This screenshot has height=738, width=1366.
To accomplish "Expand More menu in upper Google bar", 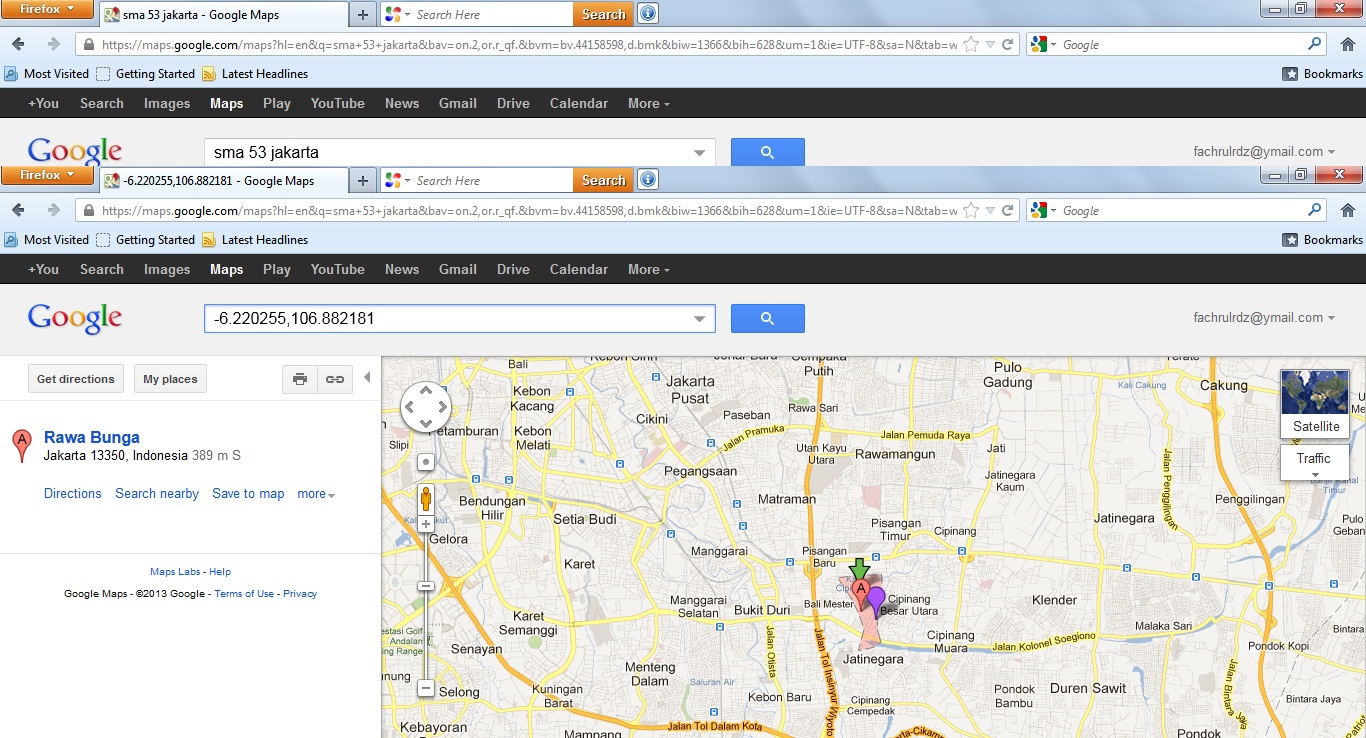I will [648, 103].
